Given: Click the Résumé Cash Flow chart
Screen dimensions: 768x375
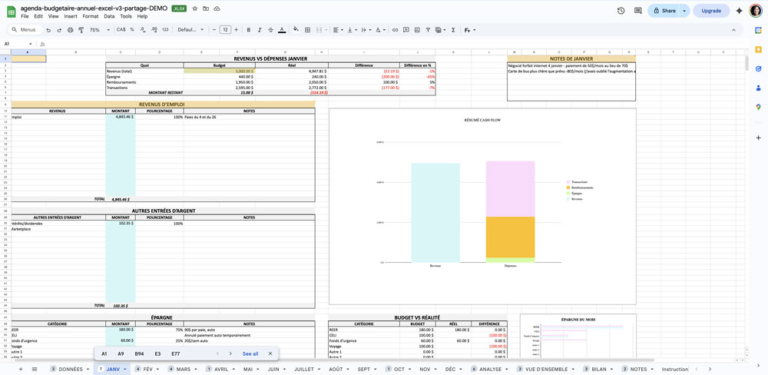Looking at the screenshot, I should point(482,206).
